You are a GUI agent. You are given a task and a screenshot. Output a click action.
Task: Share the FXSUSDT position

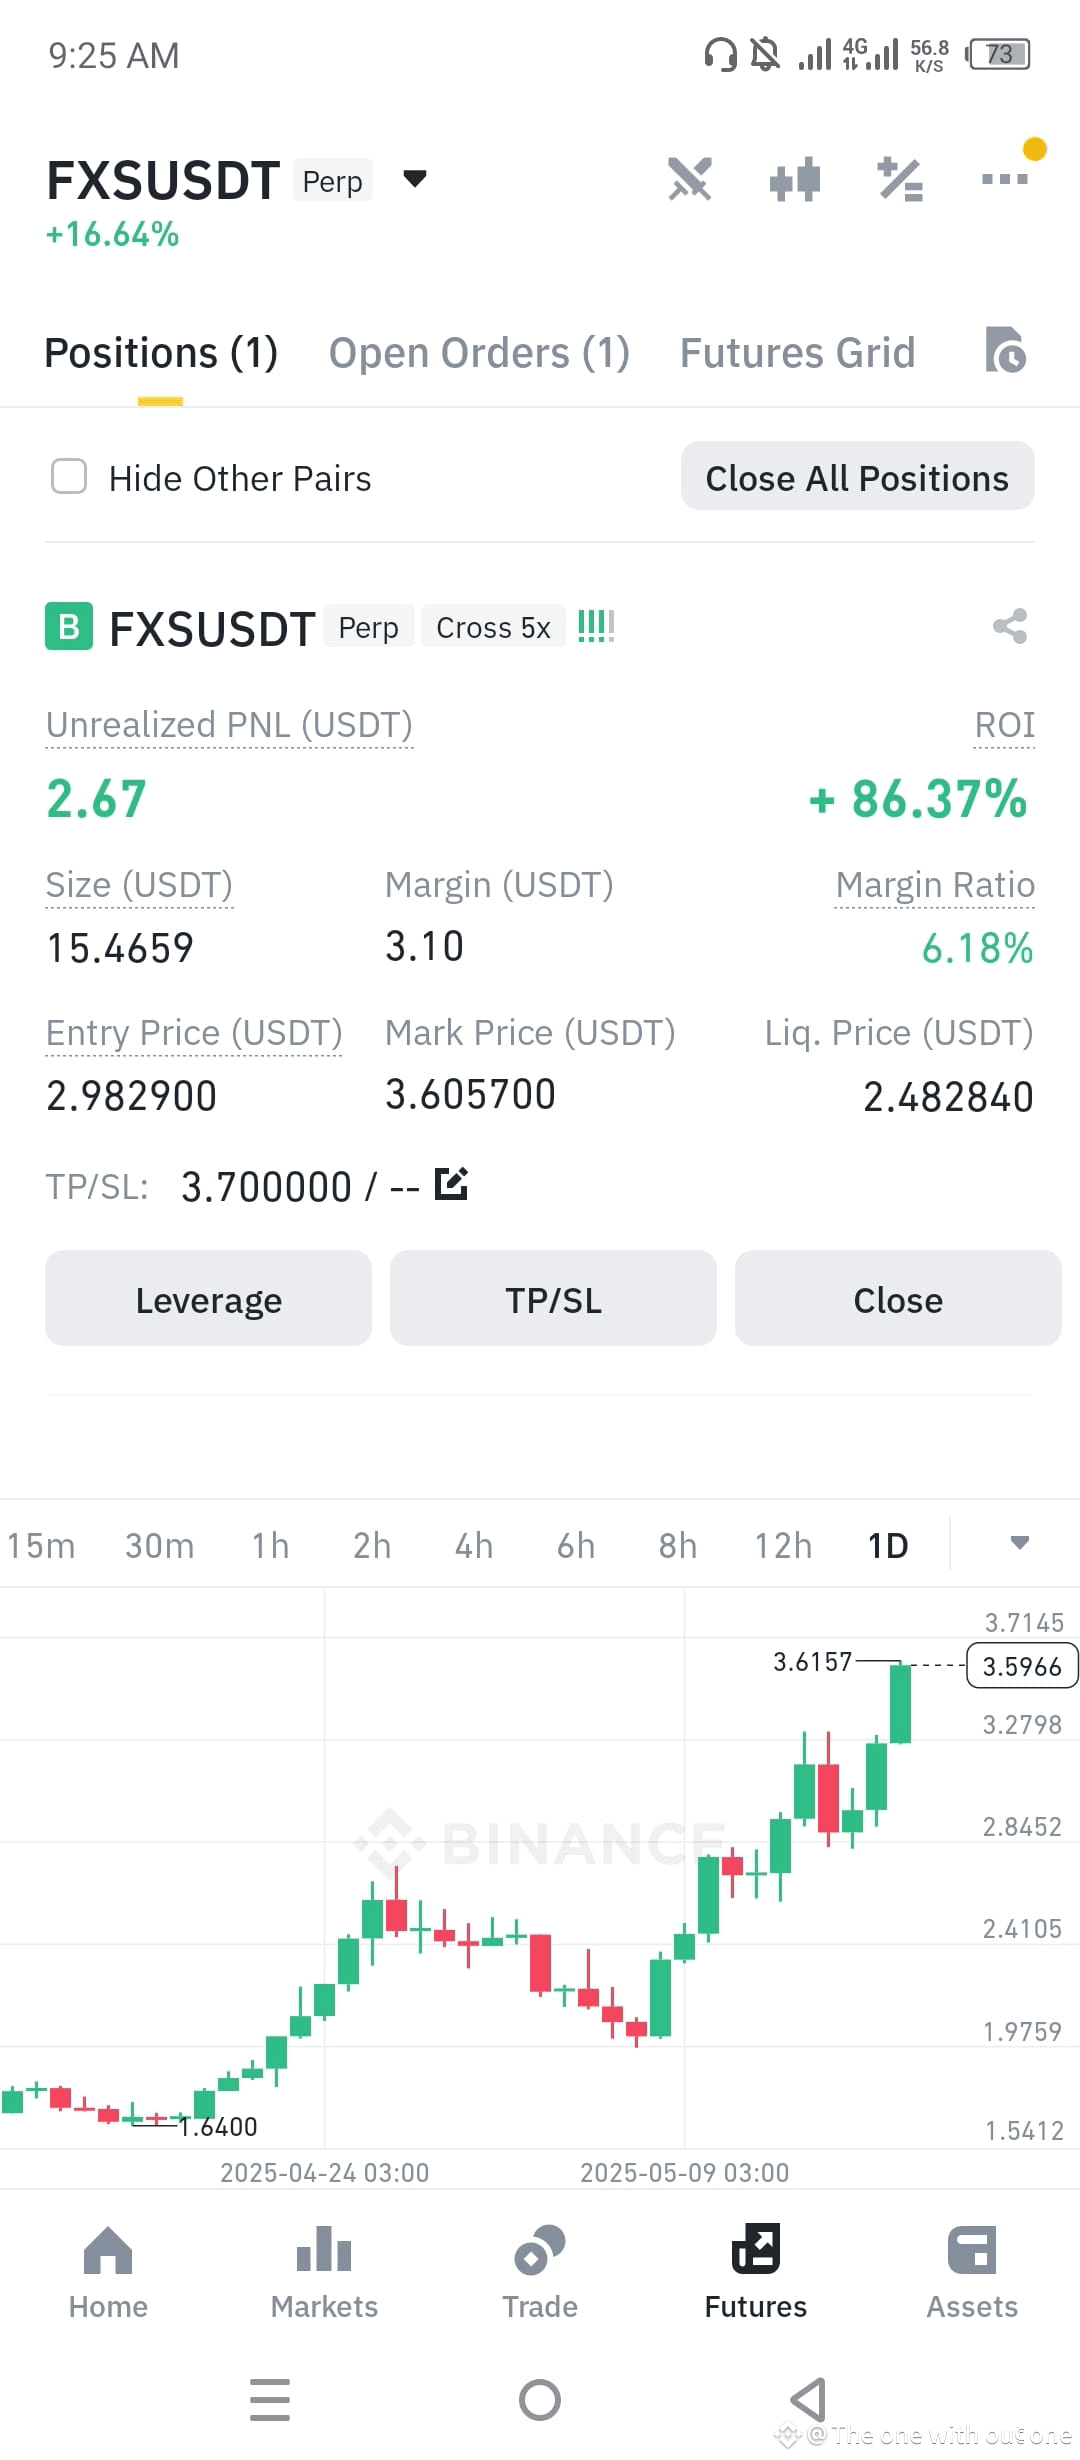pyautogui.click(x=1010, y=627)
